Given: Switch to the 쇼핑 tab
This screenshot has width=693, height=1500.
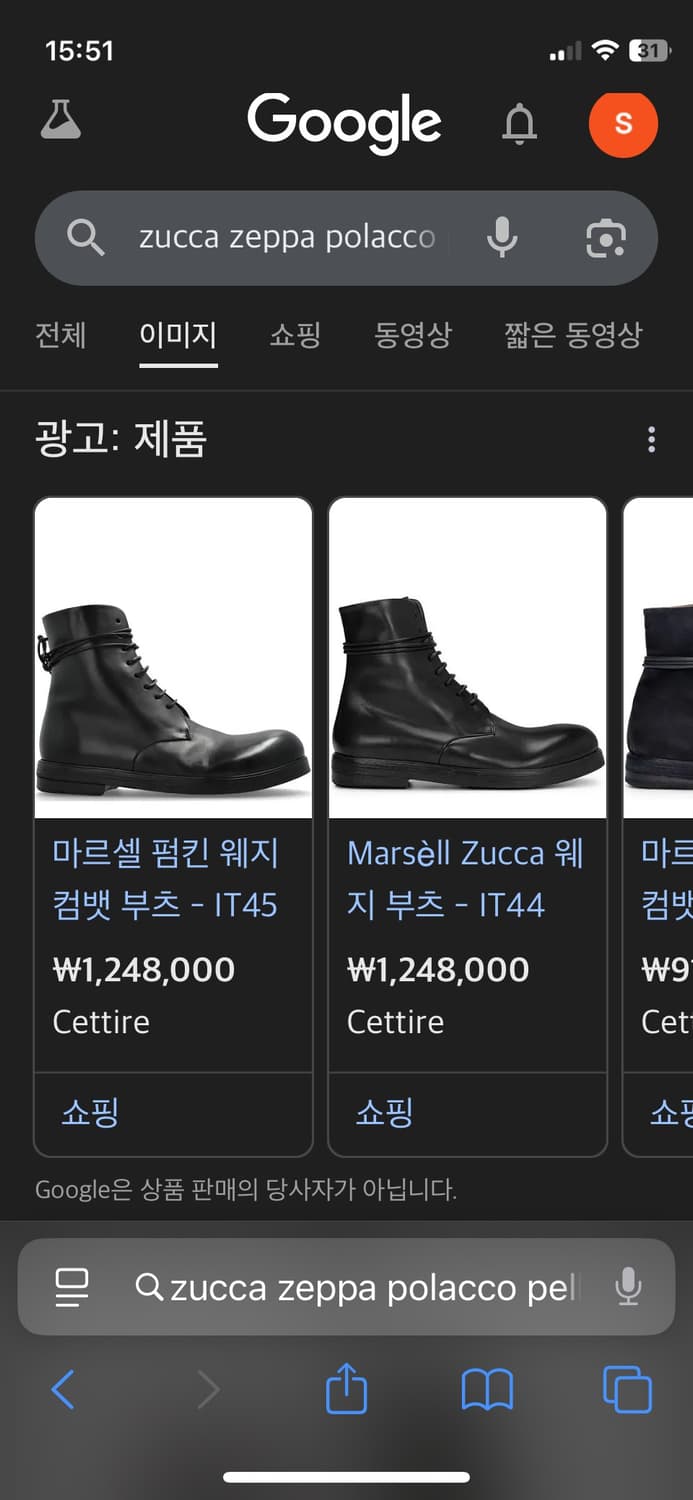Looking at the screenshot, I should coord(295,336).
